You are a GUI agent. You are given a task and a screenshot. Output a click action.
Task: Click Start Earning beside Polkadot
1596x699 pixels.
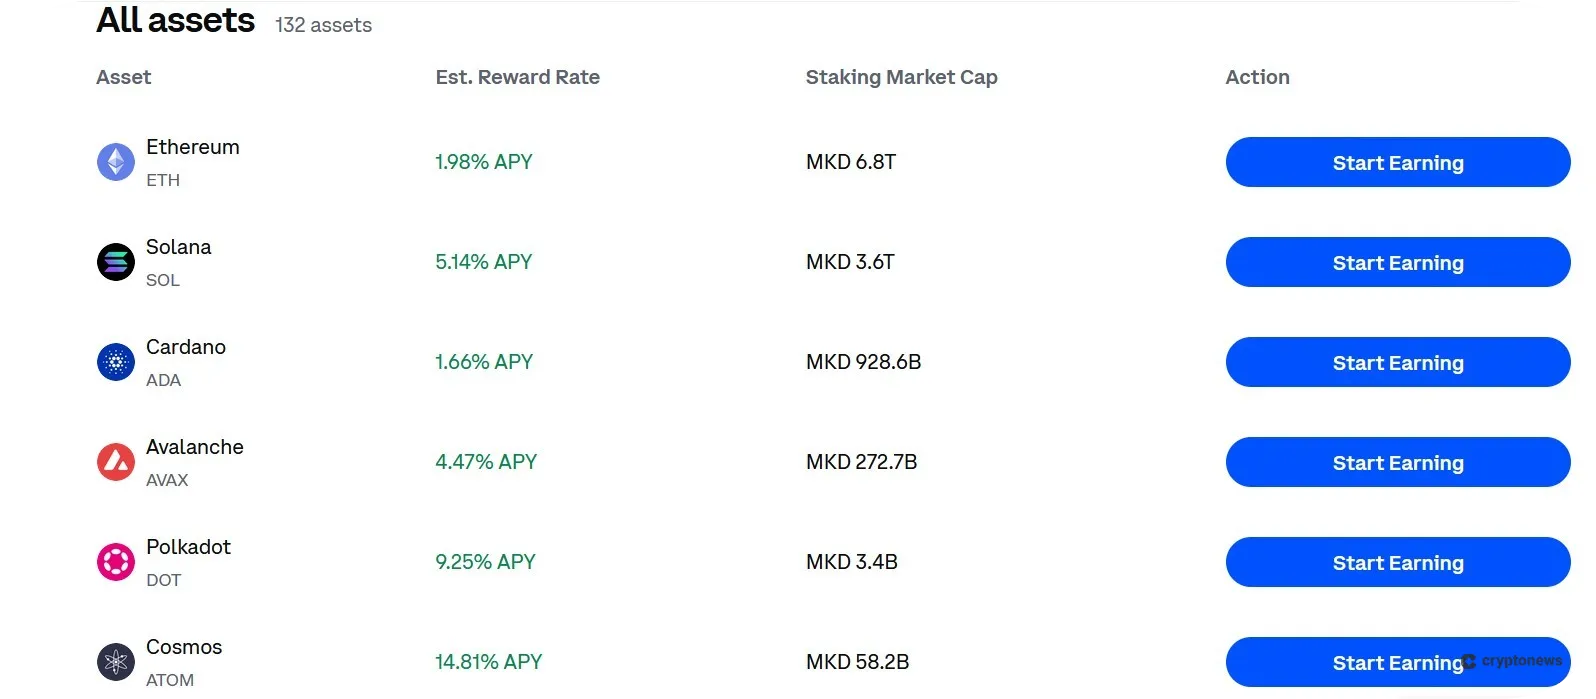click(1397, 562)
